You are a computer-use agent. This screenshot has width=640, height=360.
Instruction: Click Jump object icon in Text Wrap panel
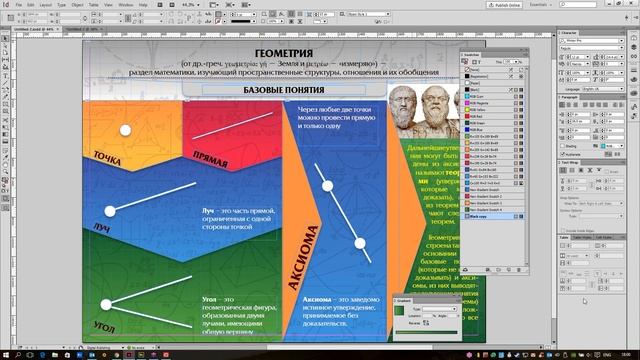[x=590, y=171]
